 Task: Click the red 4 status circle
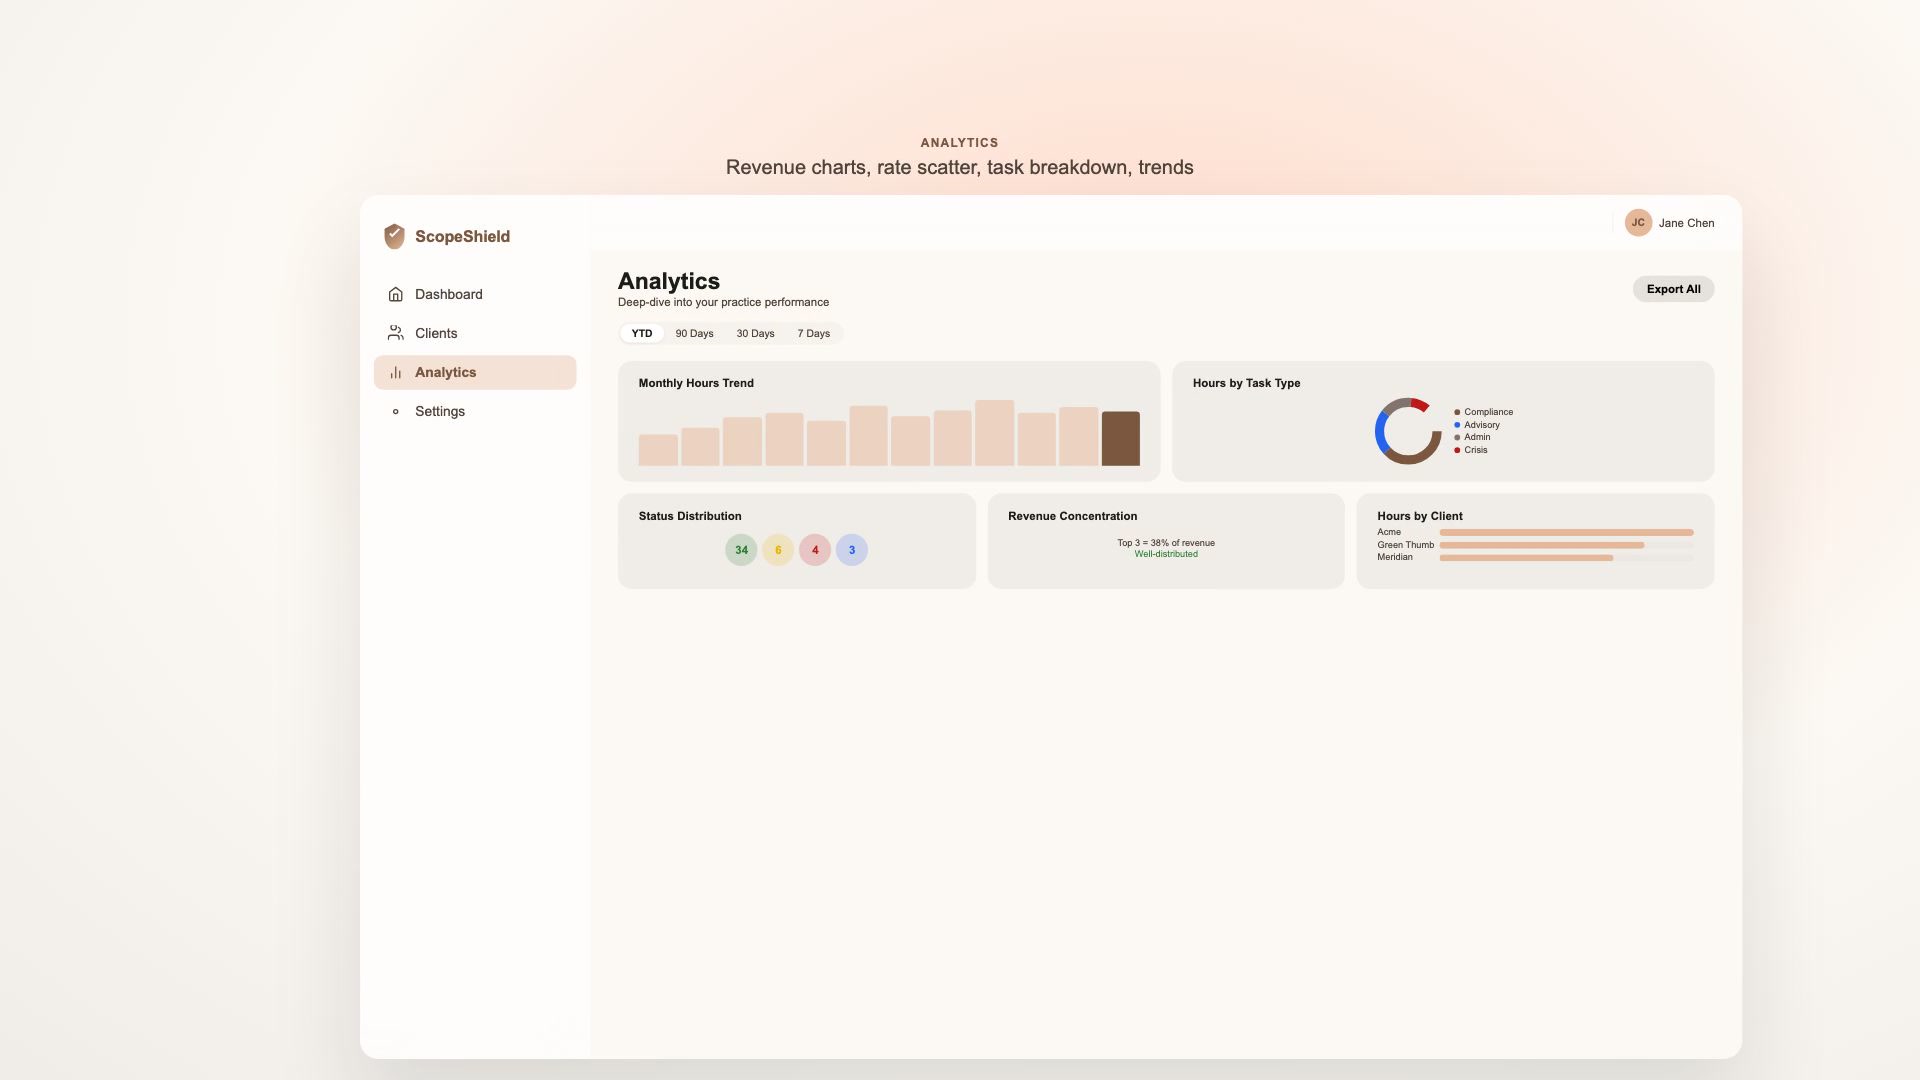(815, 550)
